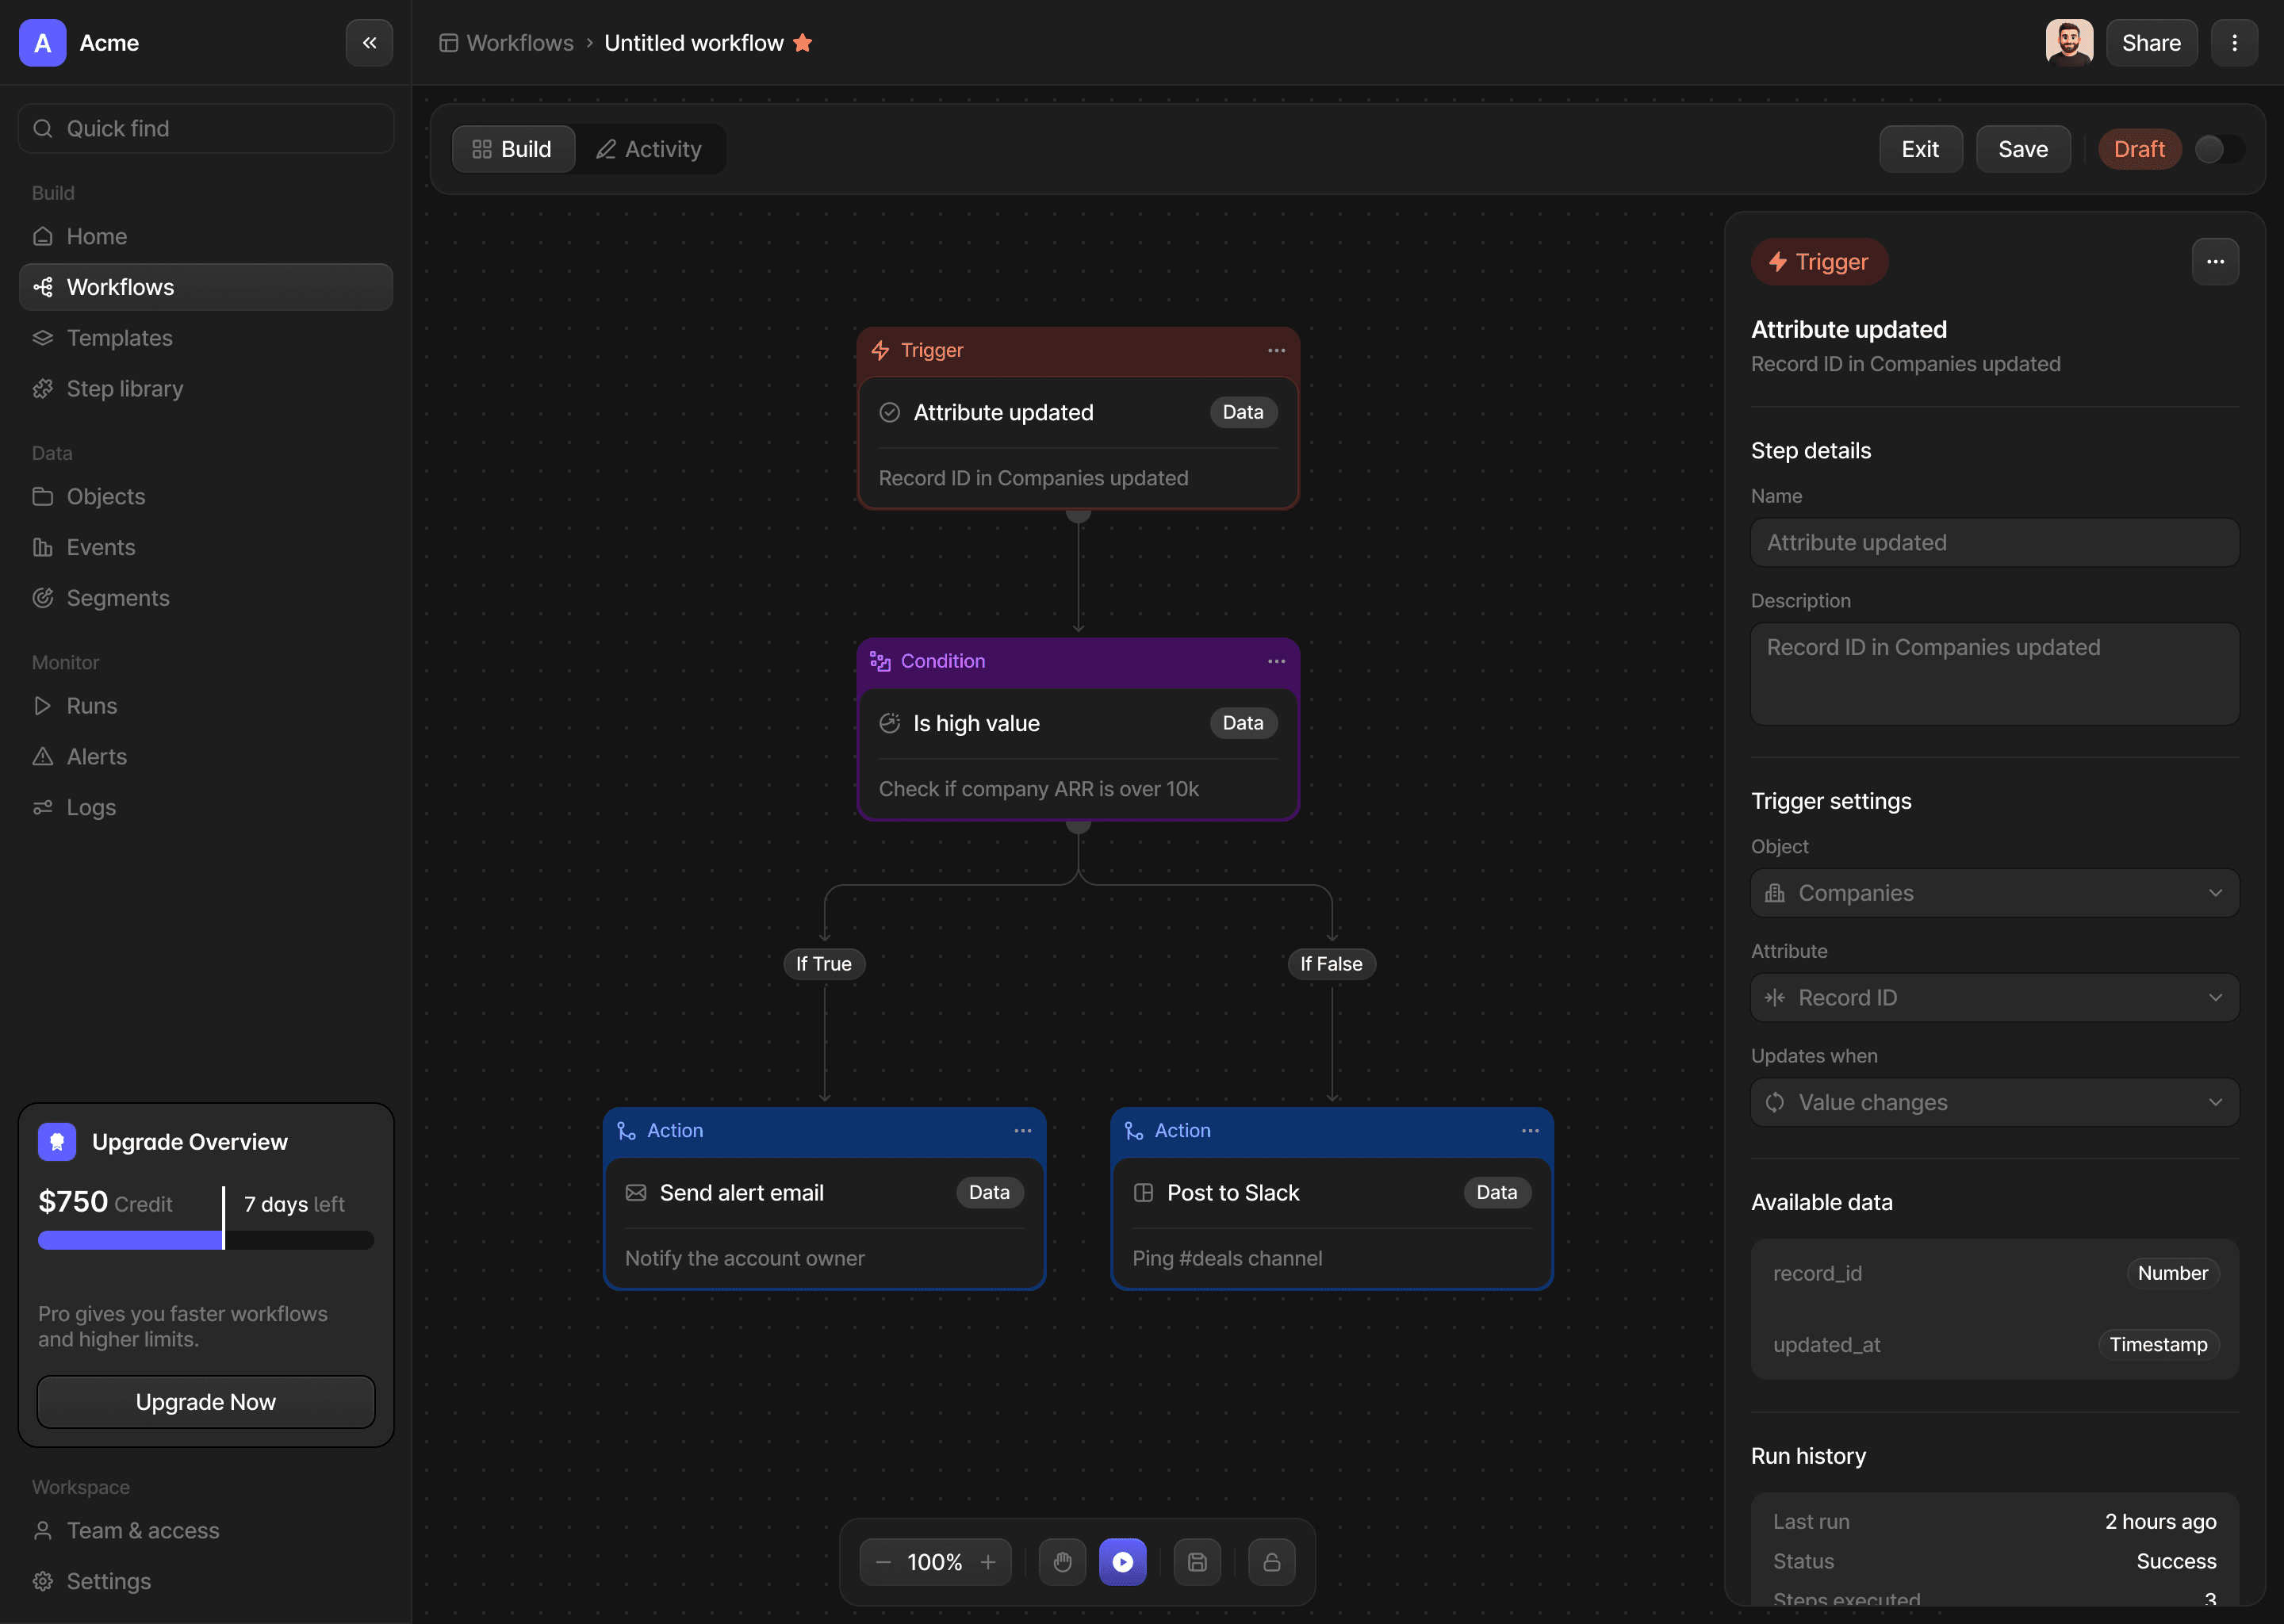Toggle the Draft publish switch

(2218, 149)
